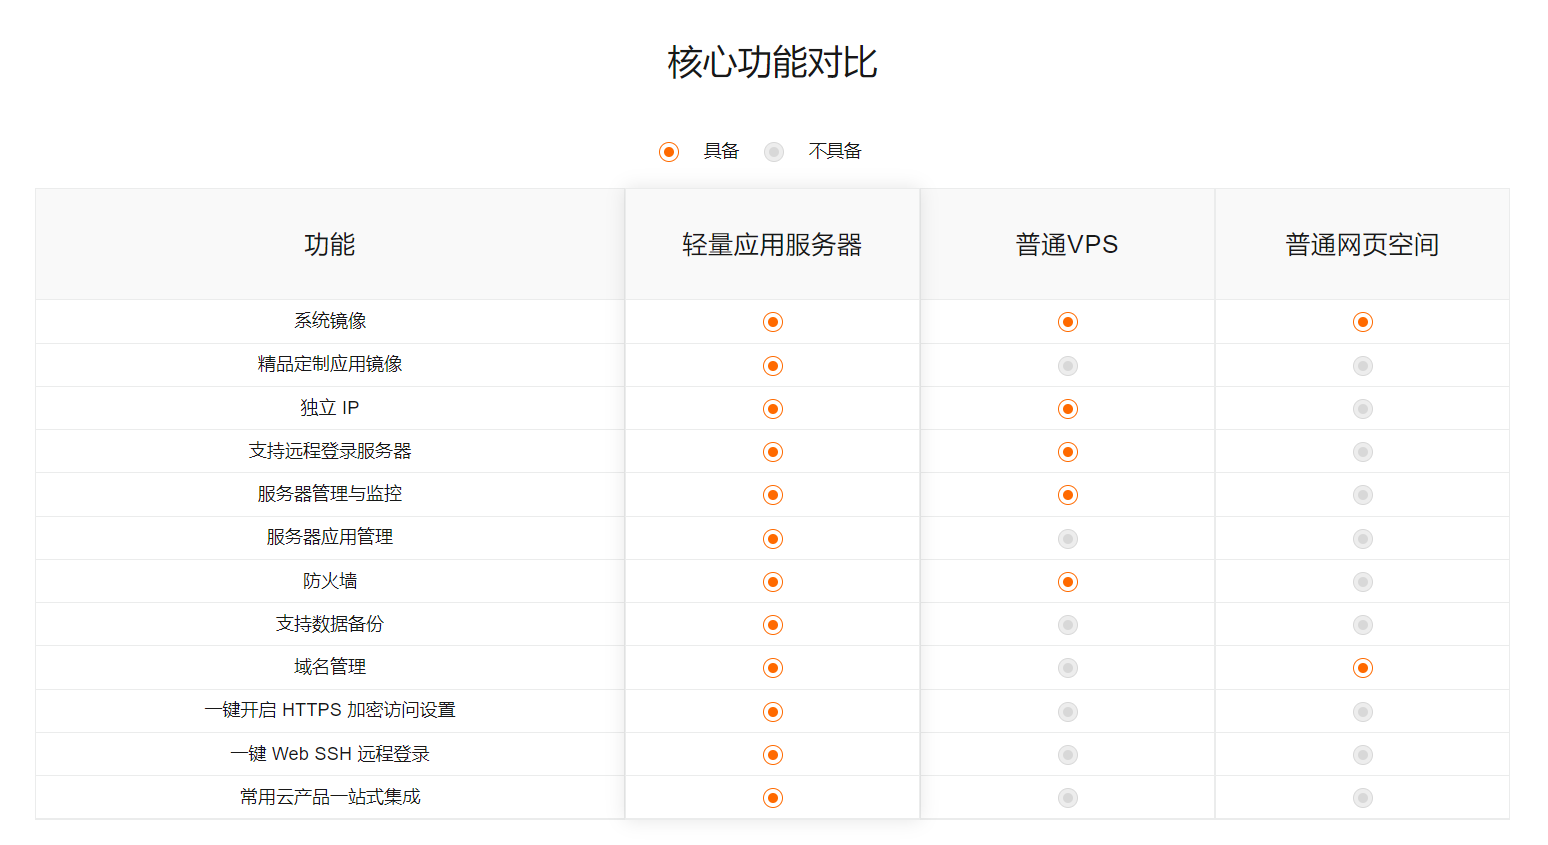Click 系统镜像 indicator under 轻量应用服务器
The height and width of the screenshot is (845, 1548).
pos(773,322)
